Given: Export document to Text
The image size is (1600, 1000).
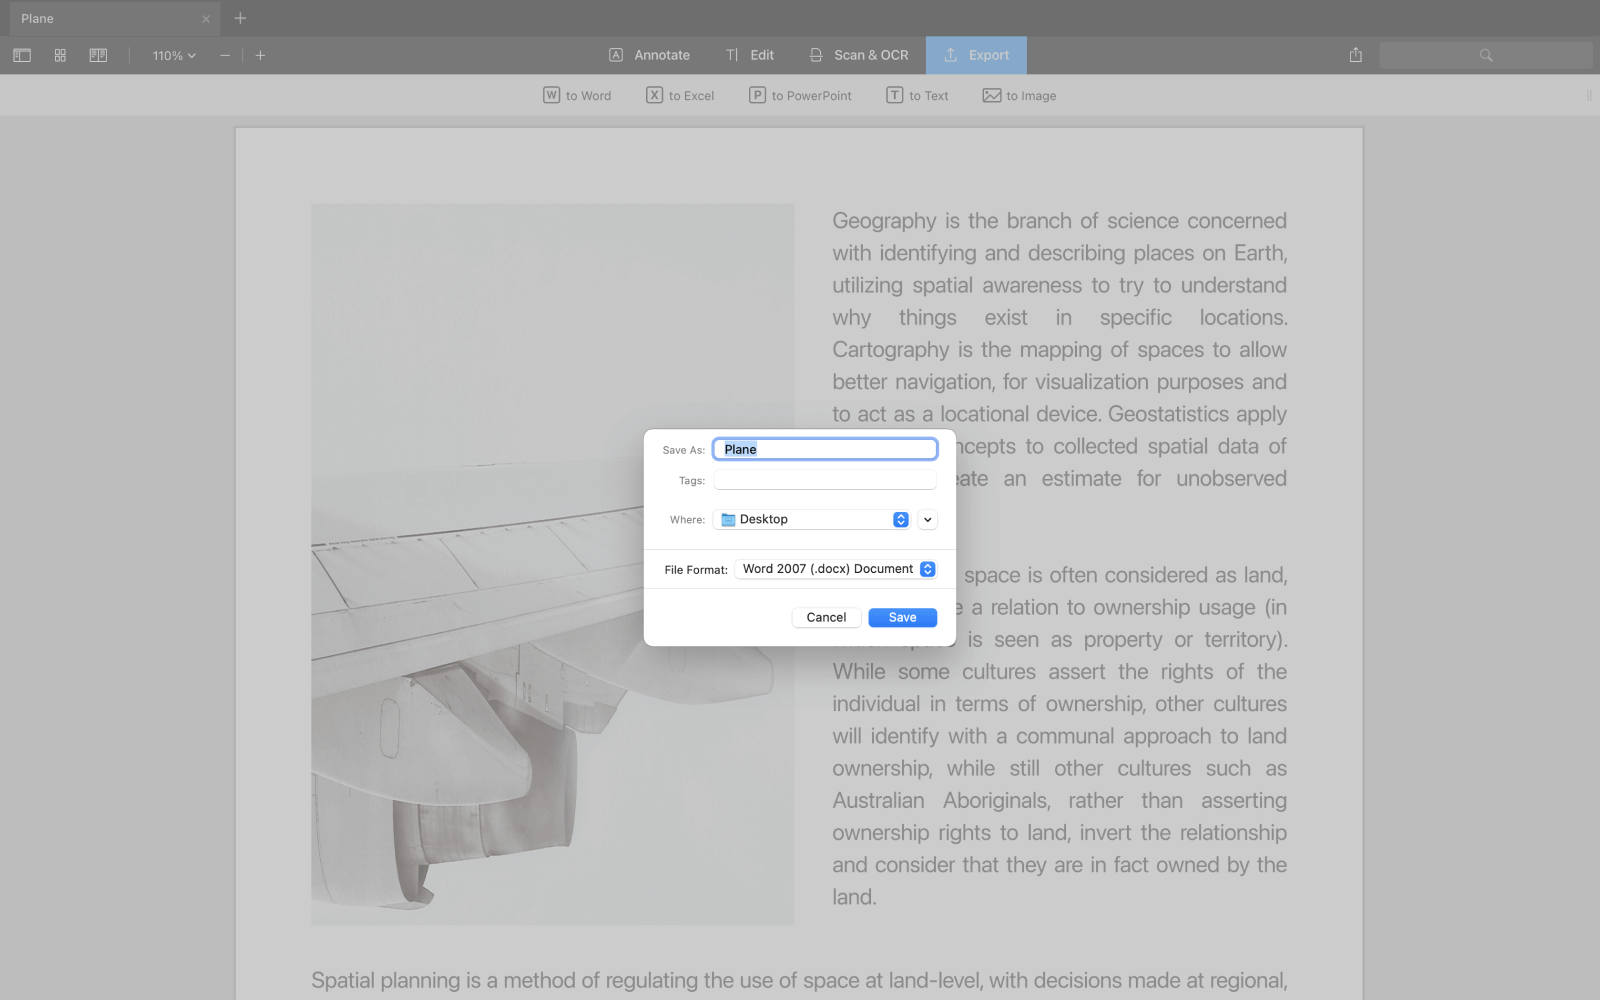Looking at the screenshot, I should (917, 96).
